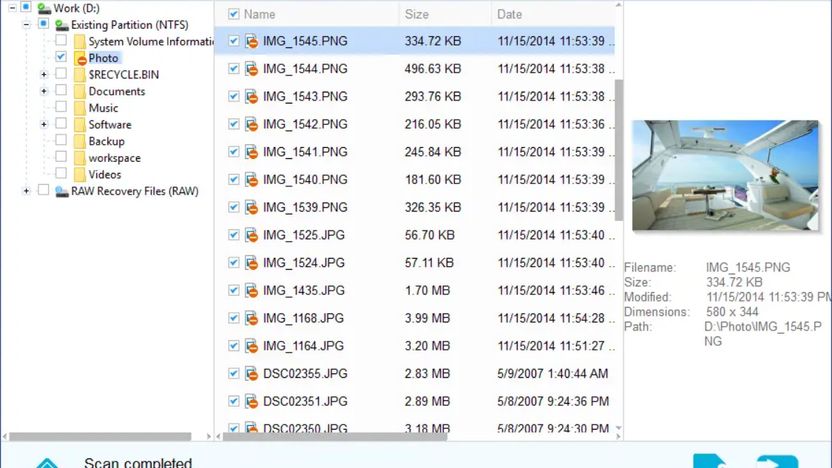
Task: Toggle the select-all checkbox beside Name
Action: tap(233, 14)
